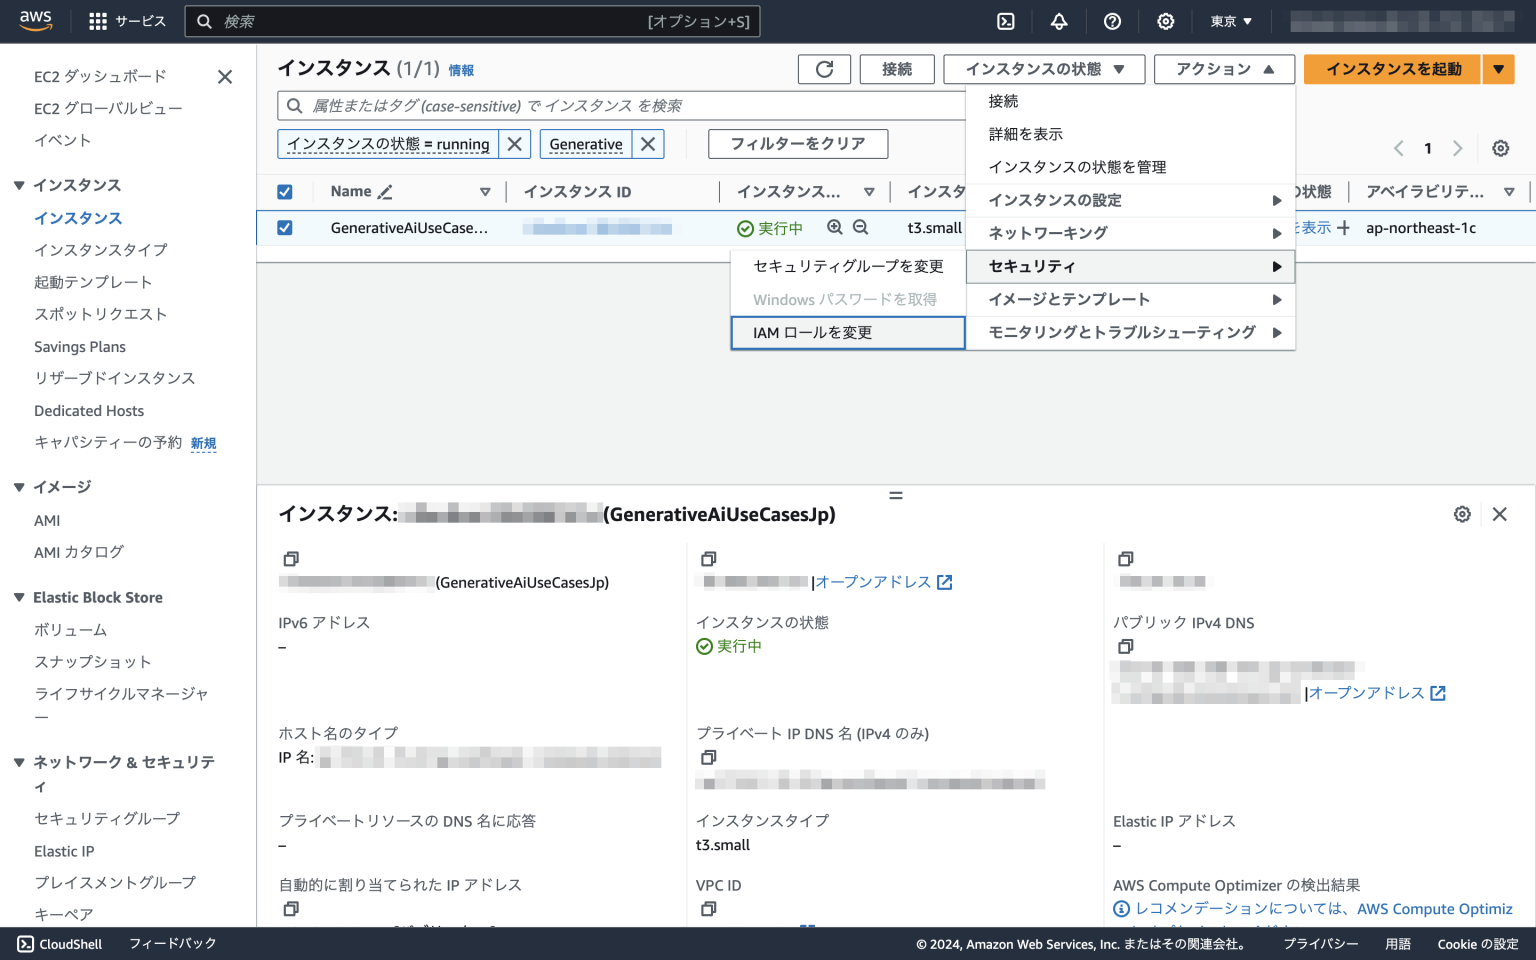This screenshot has width=1536, height=960.
Task: Refresh the instance list
Action: coord(823,69)
